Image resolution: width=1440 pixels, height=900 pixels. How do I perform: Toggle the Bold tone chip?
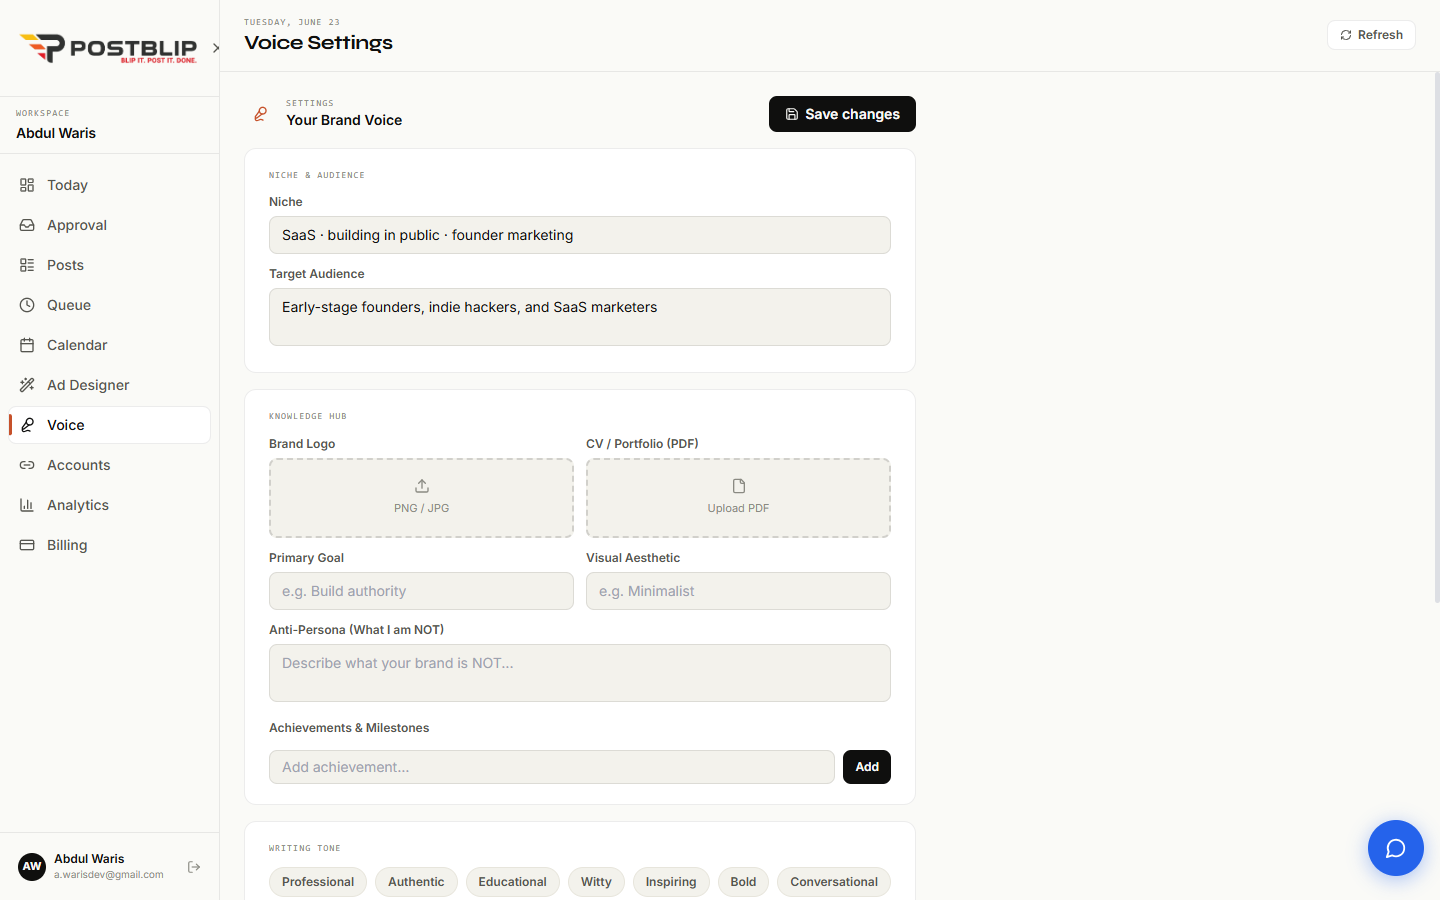[743, 882]
